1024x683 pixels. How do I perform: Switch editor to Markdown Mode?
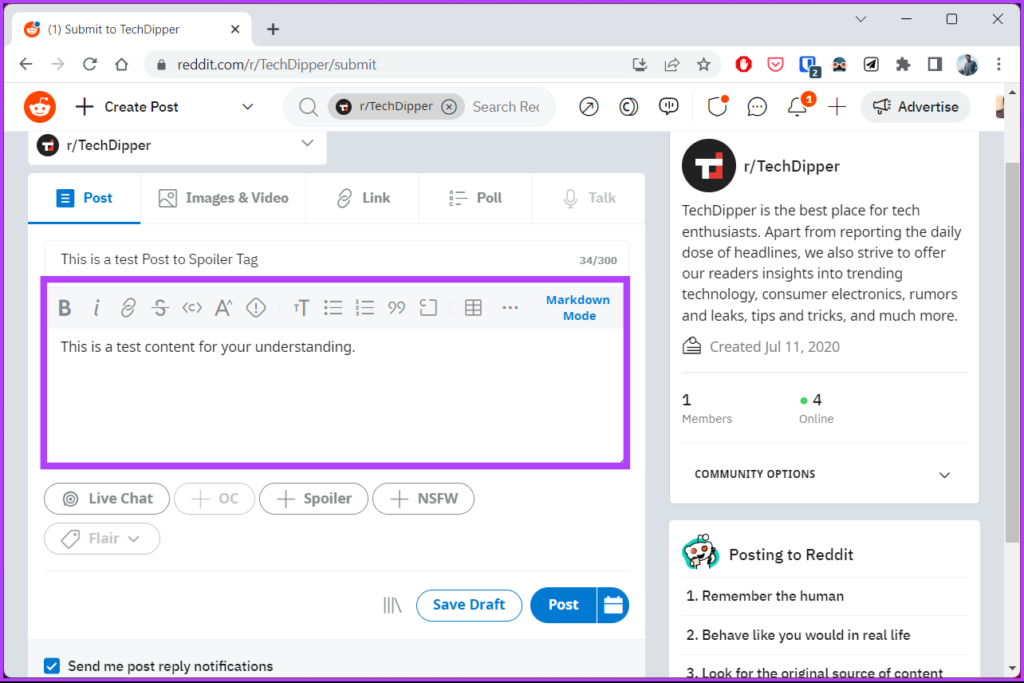[x=579, y=308]
